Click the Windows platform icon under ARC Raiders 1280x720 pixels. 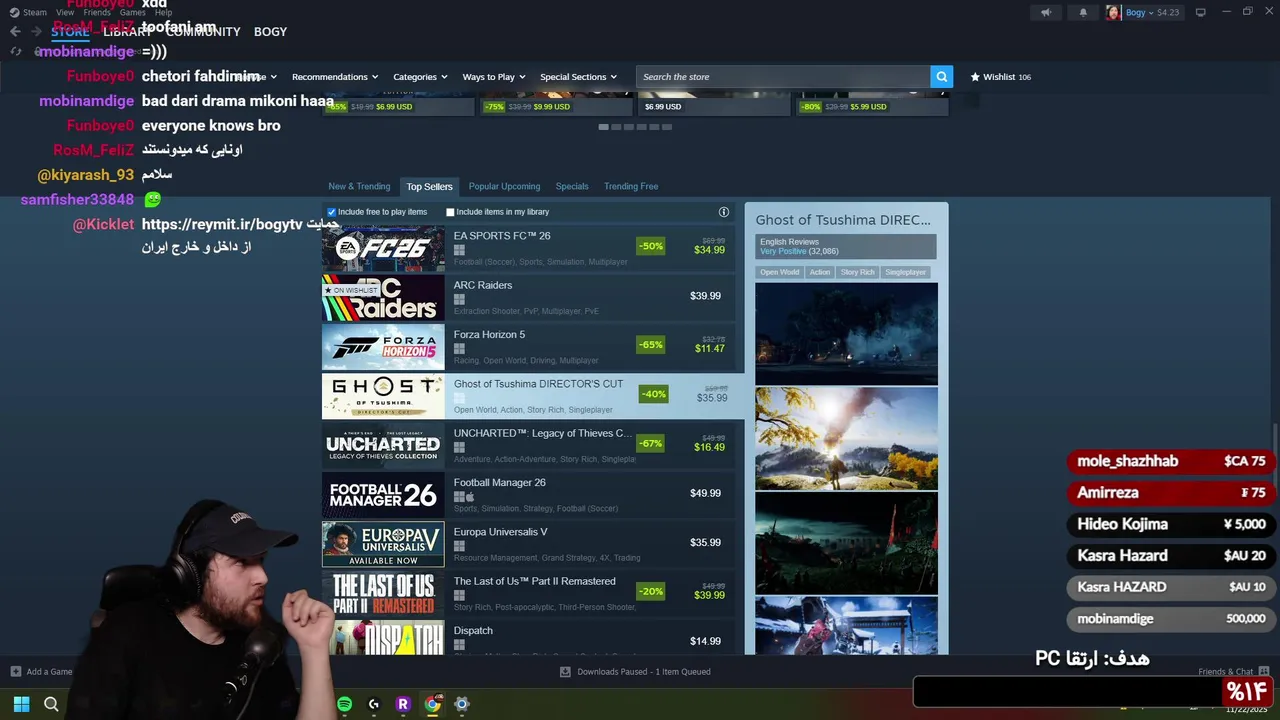click(x=459, y=299)
